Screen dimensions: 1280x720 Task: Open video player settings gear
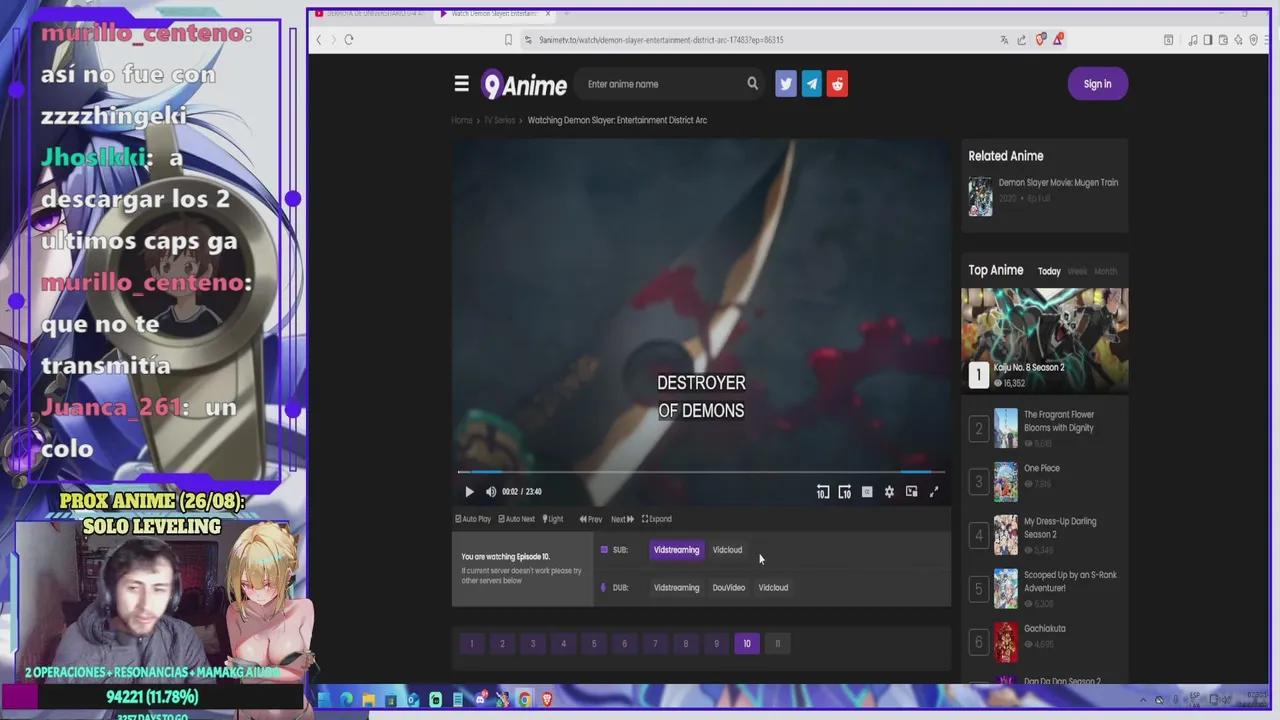point(889,491)
